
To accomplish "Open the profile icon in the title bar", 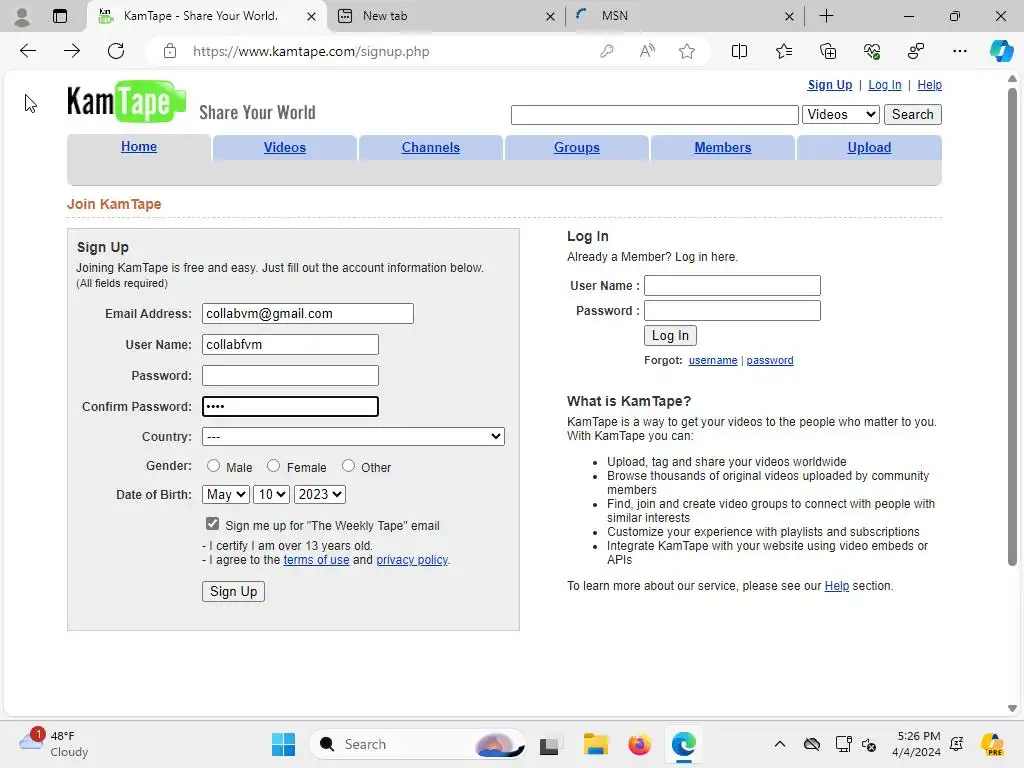I will 22,16.
